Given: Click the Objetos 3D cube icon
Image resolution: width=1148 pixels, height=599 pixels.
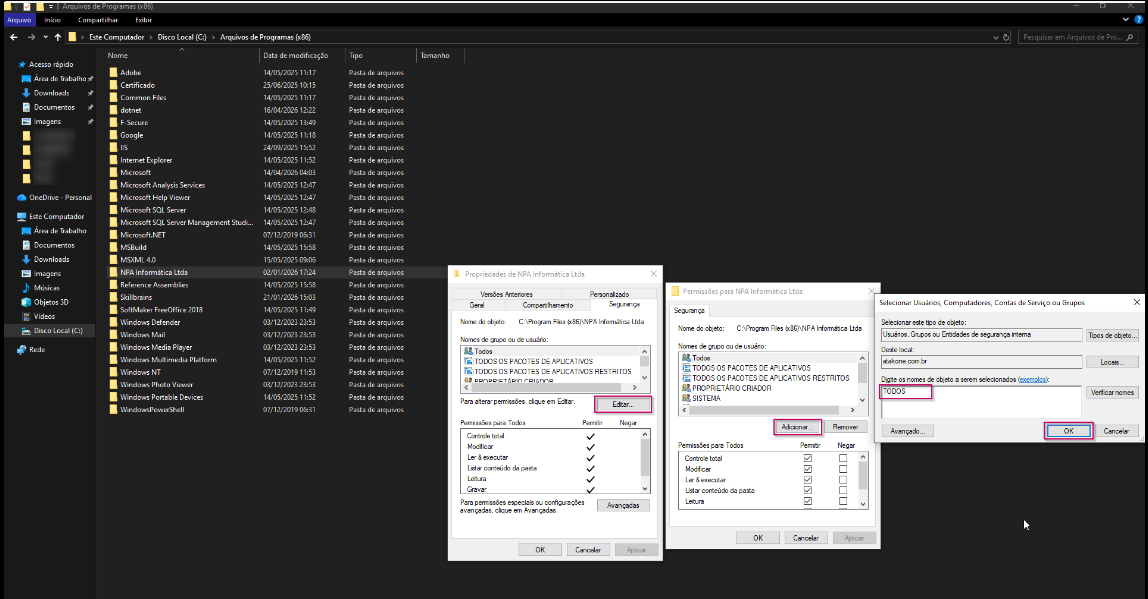Looking at the screenshot, I should coord(26,302).
